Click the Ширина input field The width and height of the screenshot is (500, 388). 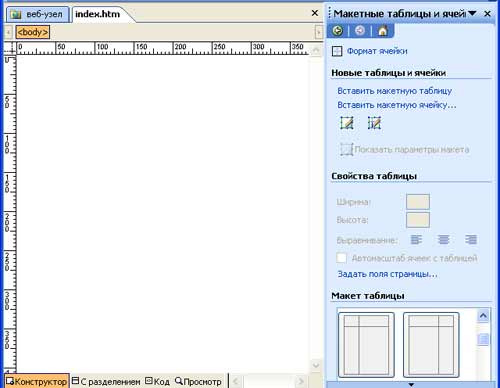[x=418, y=202]
